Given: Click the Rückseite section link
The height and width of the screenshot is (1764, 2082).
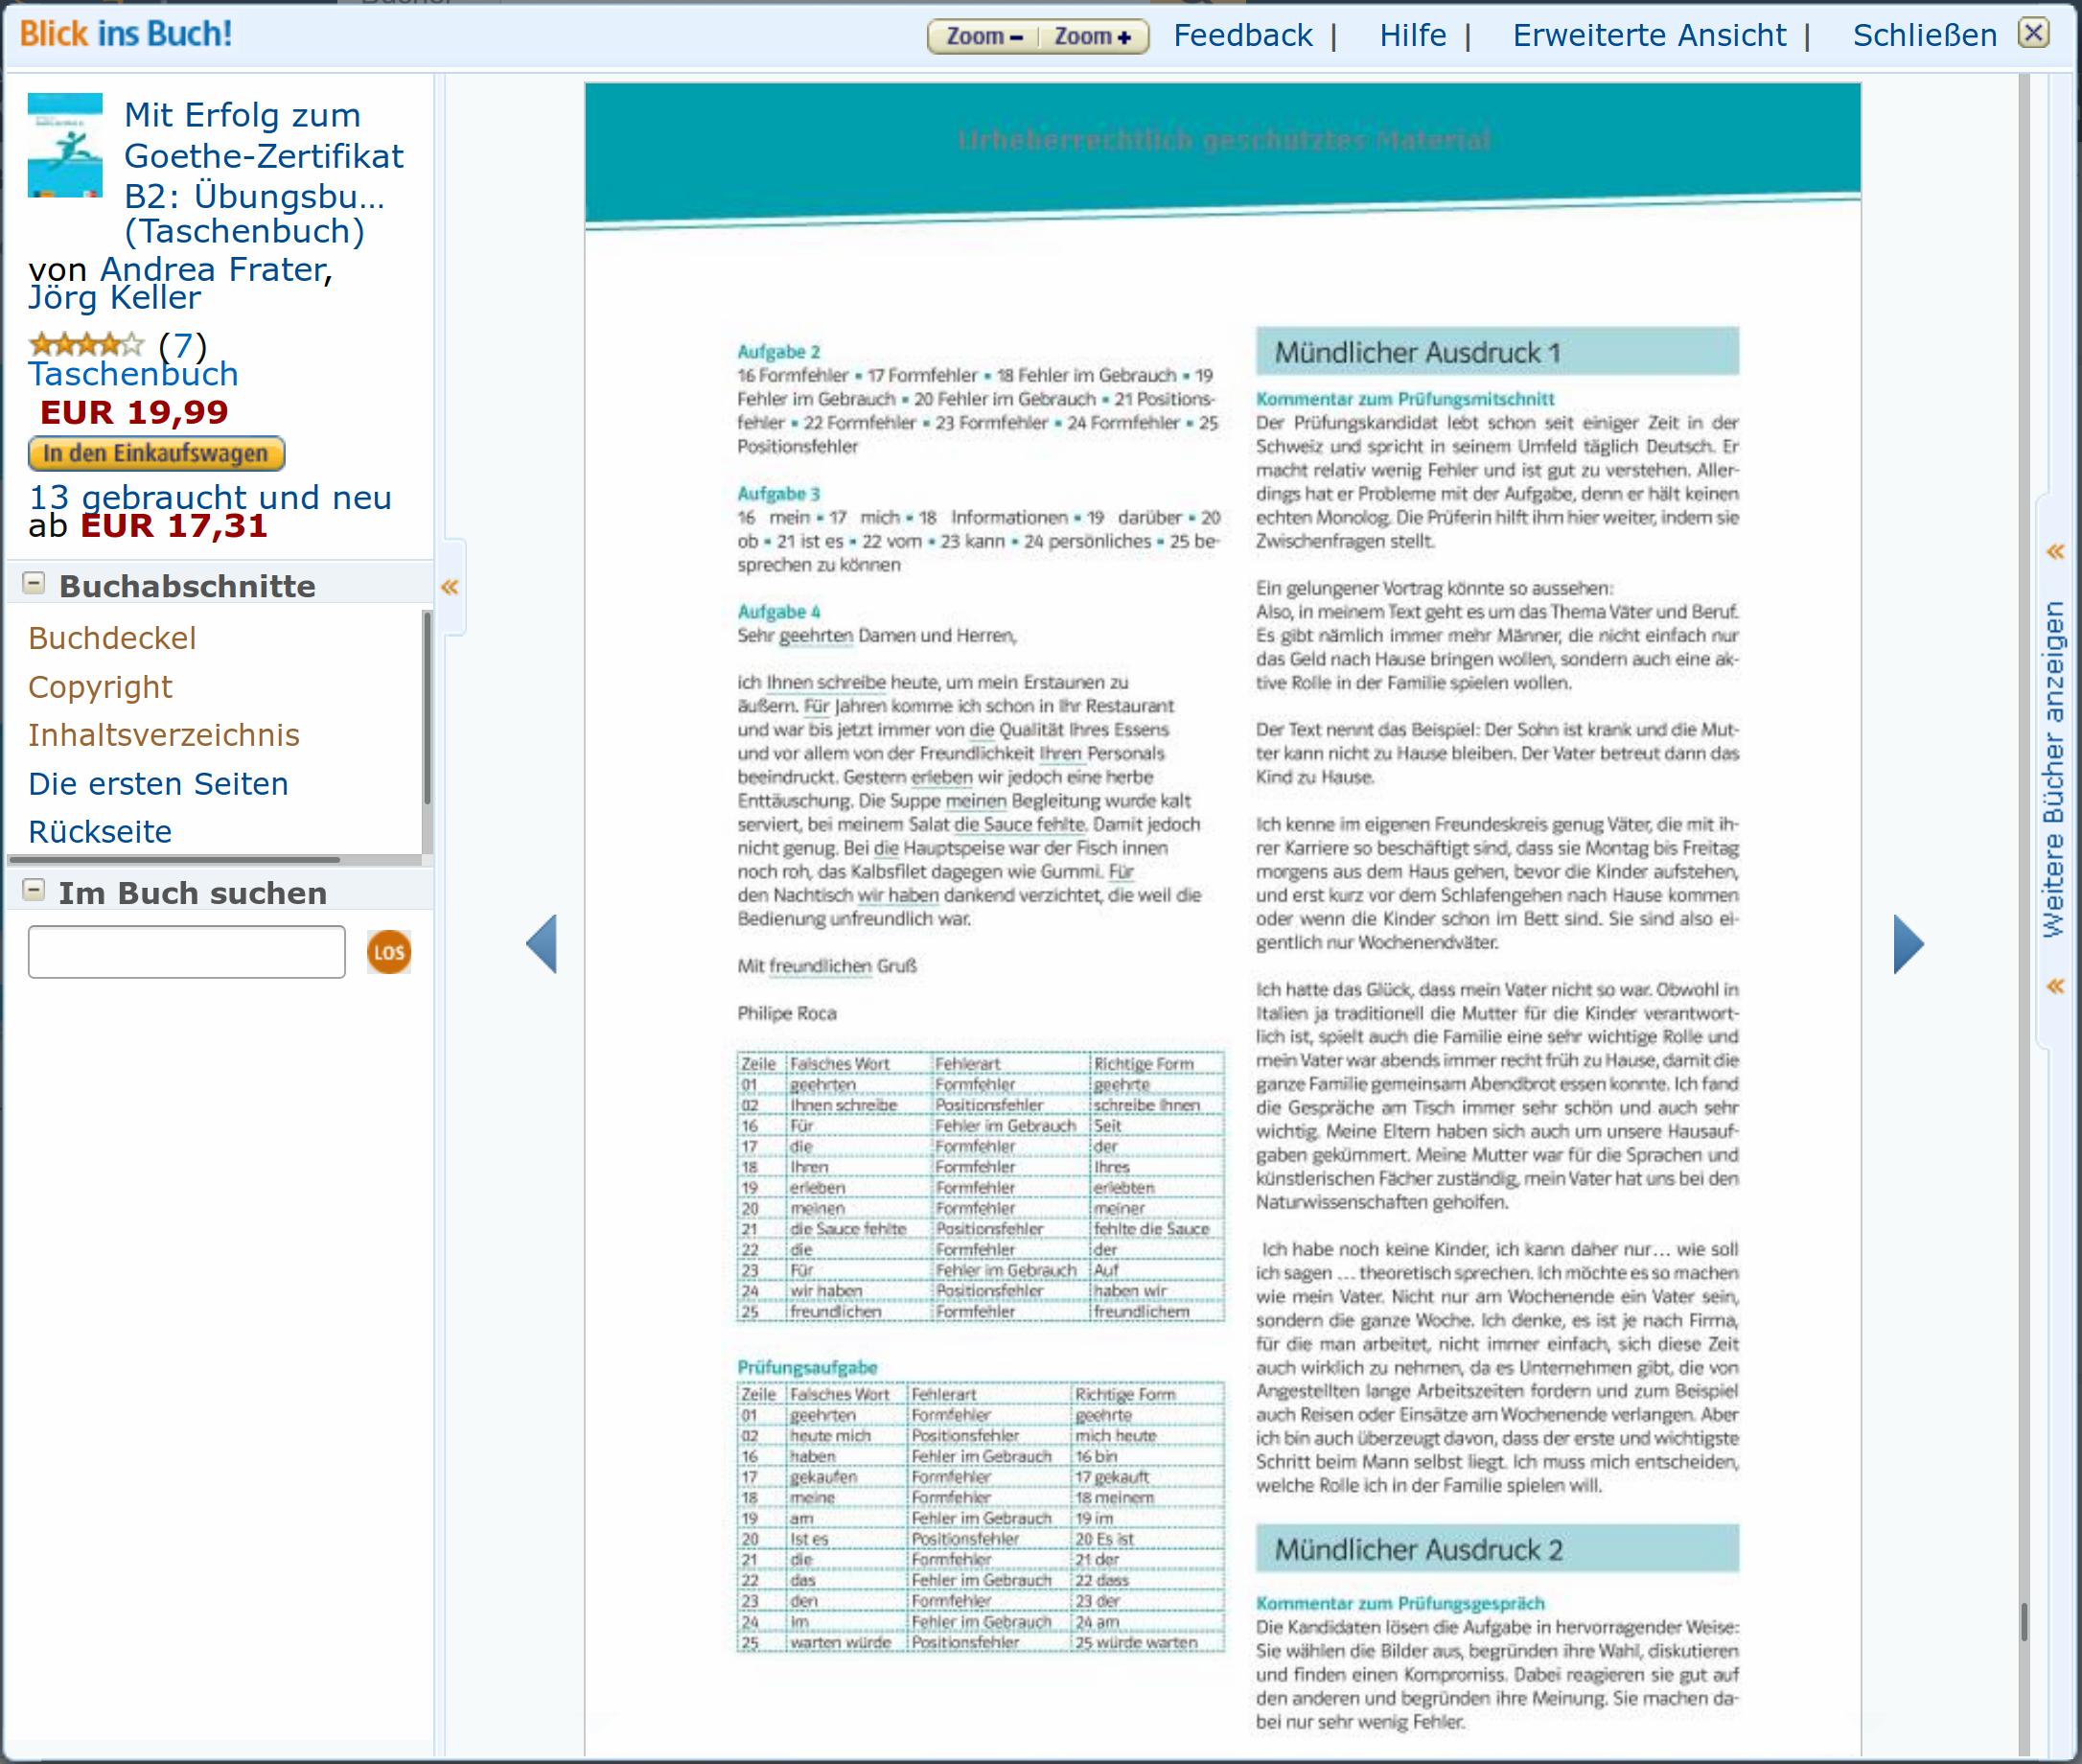Looking at the screenshot, I should point(102,831).
